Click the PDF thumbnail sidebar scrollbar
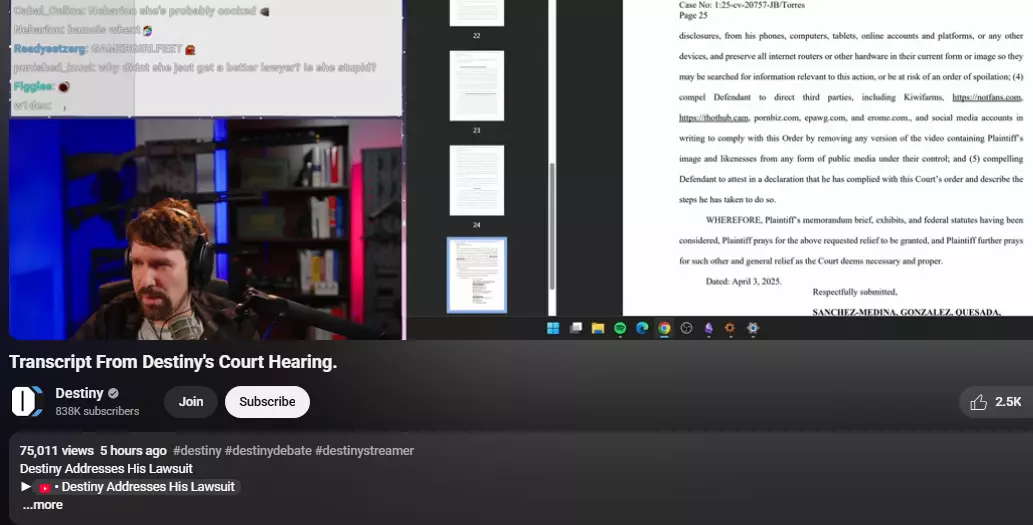Image resolution: width=1033 pixels, height=525 pixels. tap(551, 225)
